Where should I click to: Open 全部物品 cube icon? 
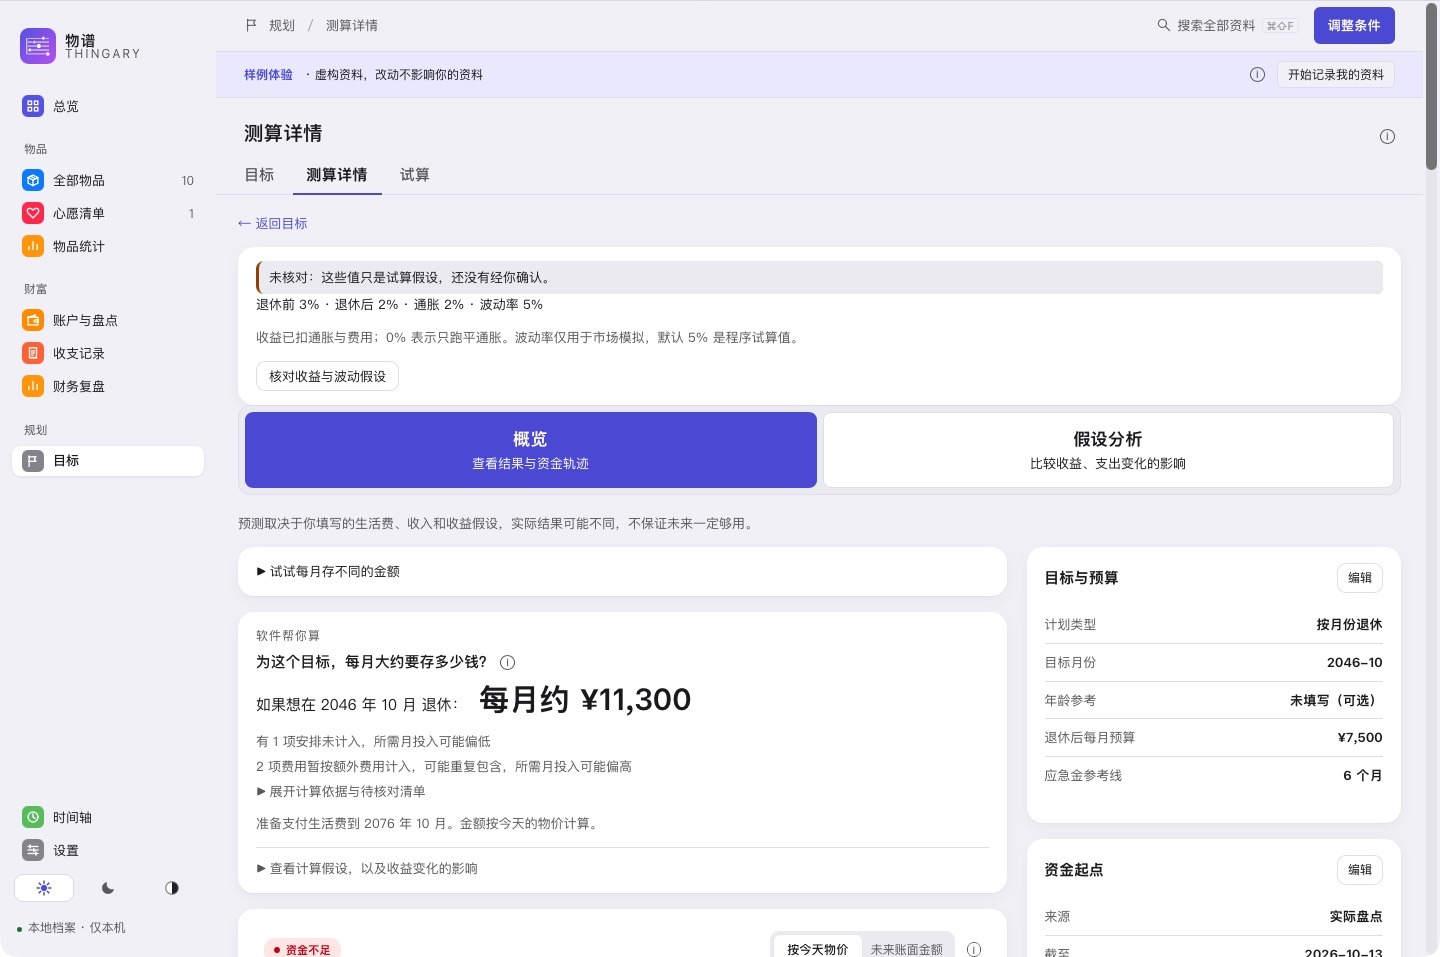coord(33,180)
